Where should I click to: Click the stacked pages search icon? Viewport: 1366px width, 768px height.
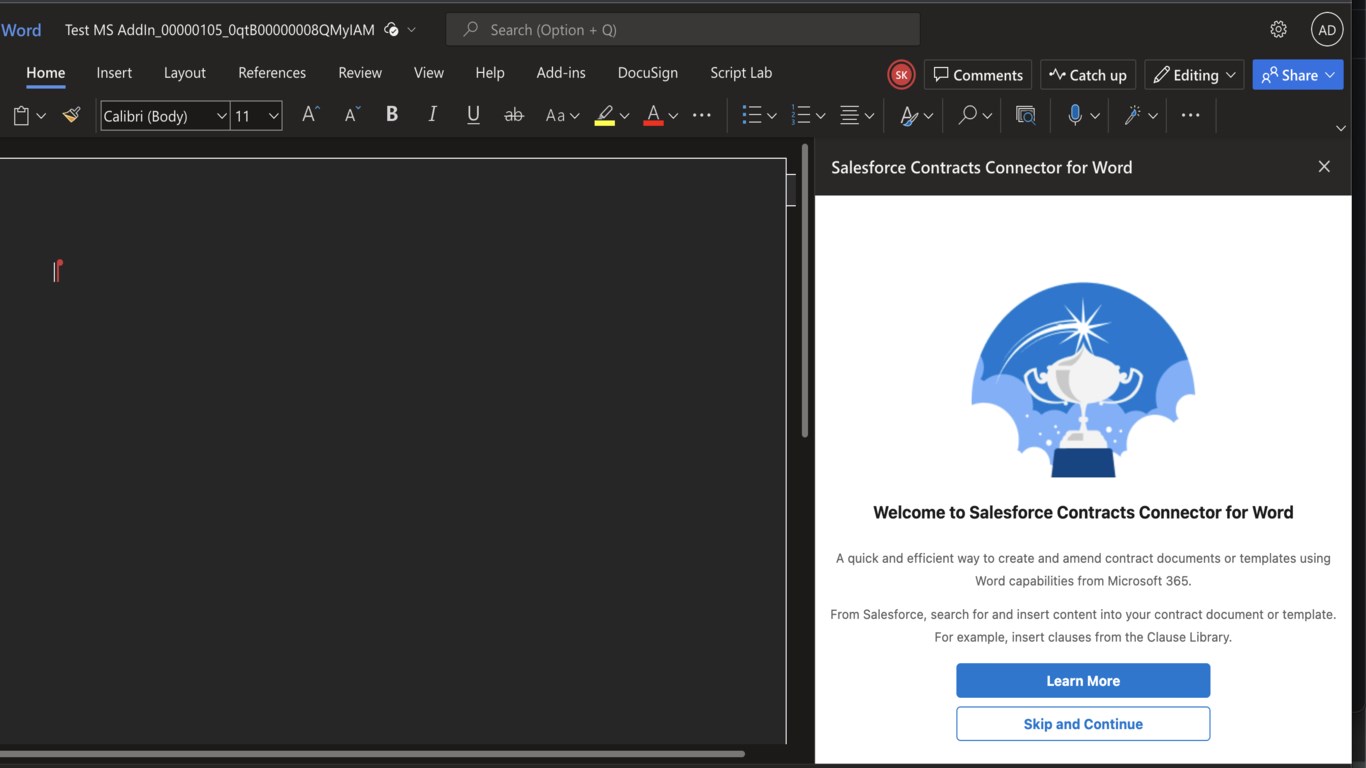[x=1025, y=116]
